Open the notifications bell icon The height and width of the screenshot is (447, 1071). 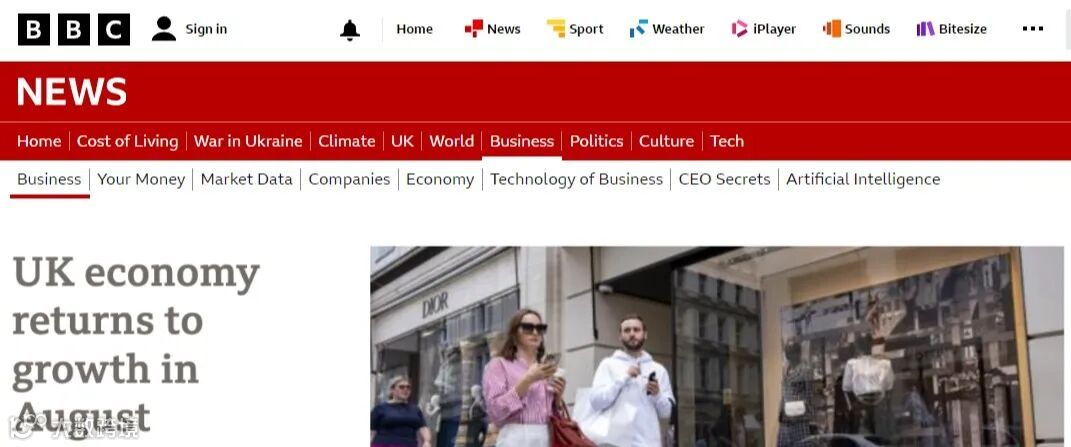click(x=350, y=29)
